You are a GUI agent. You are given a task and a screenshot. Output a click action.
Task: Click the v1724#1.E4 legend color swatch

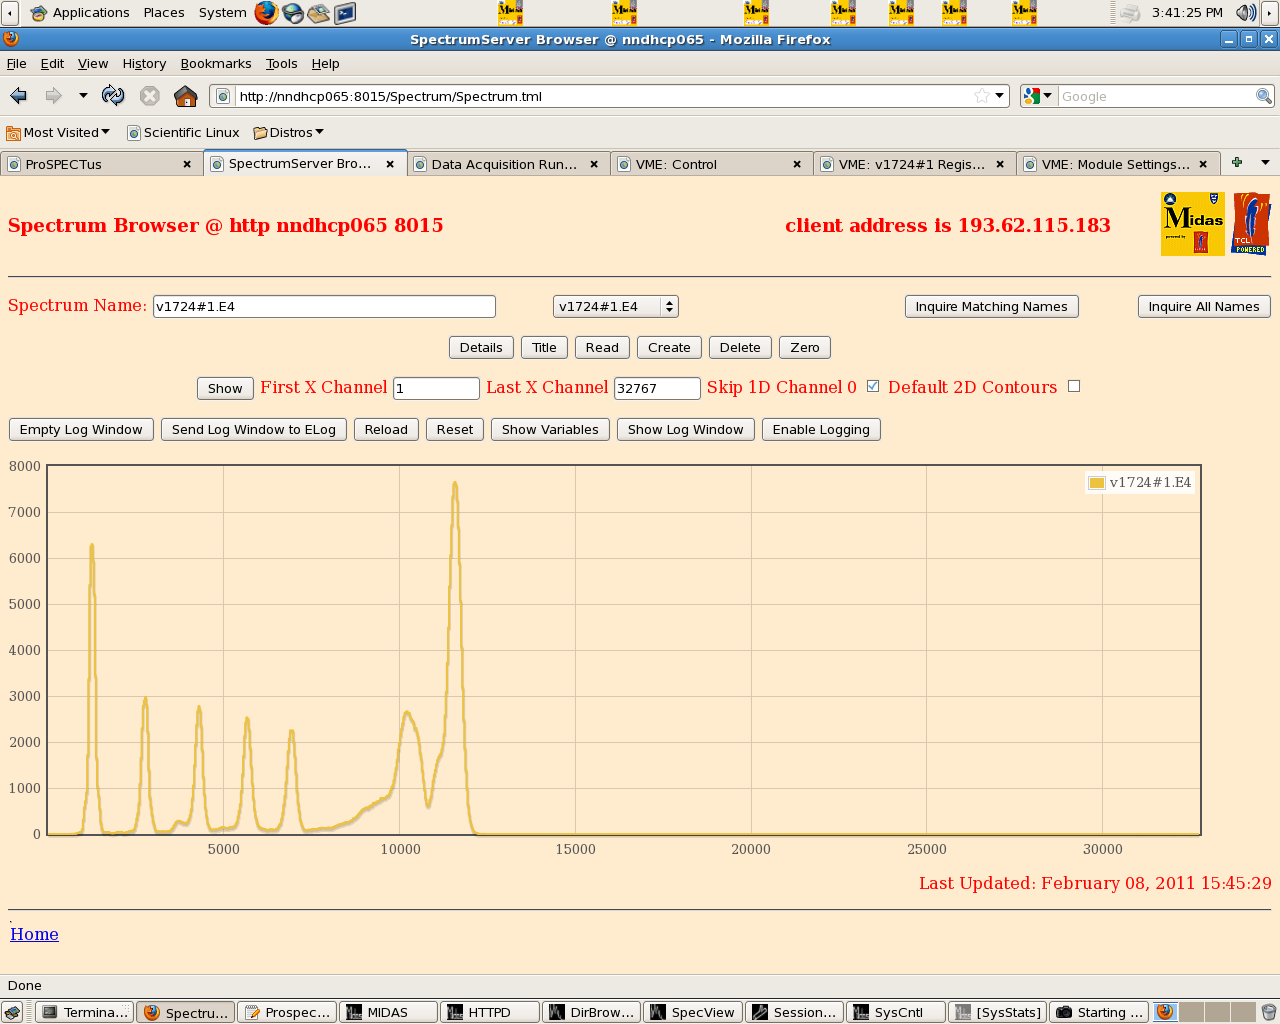1096,483
